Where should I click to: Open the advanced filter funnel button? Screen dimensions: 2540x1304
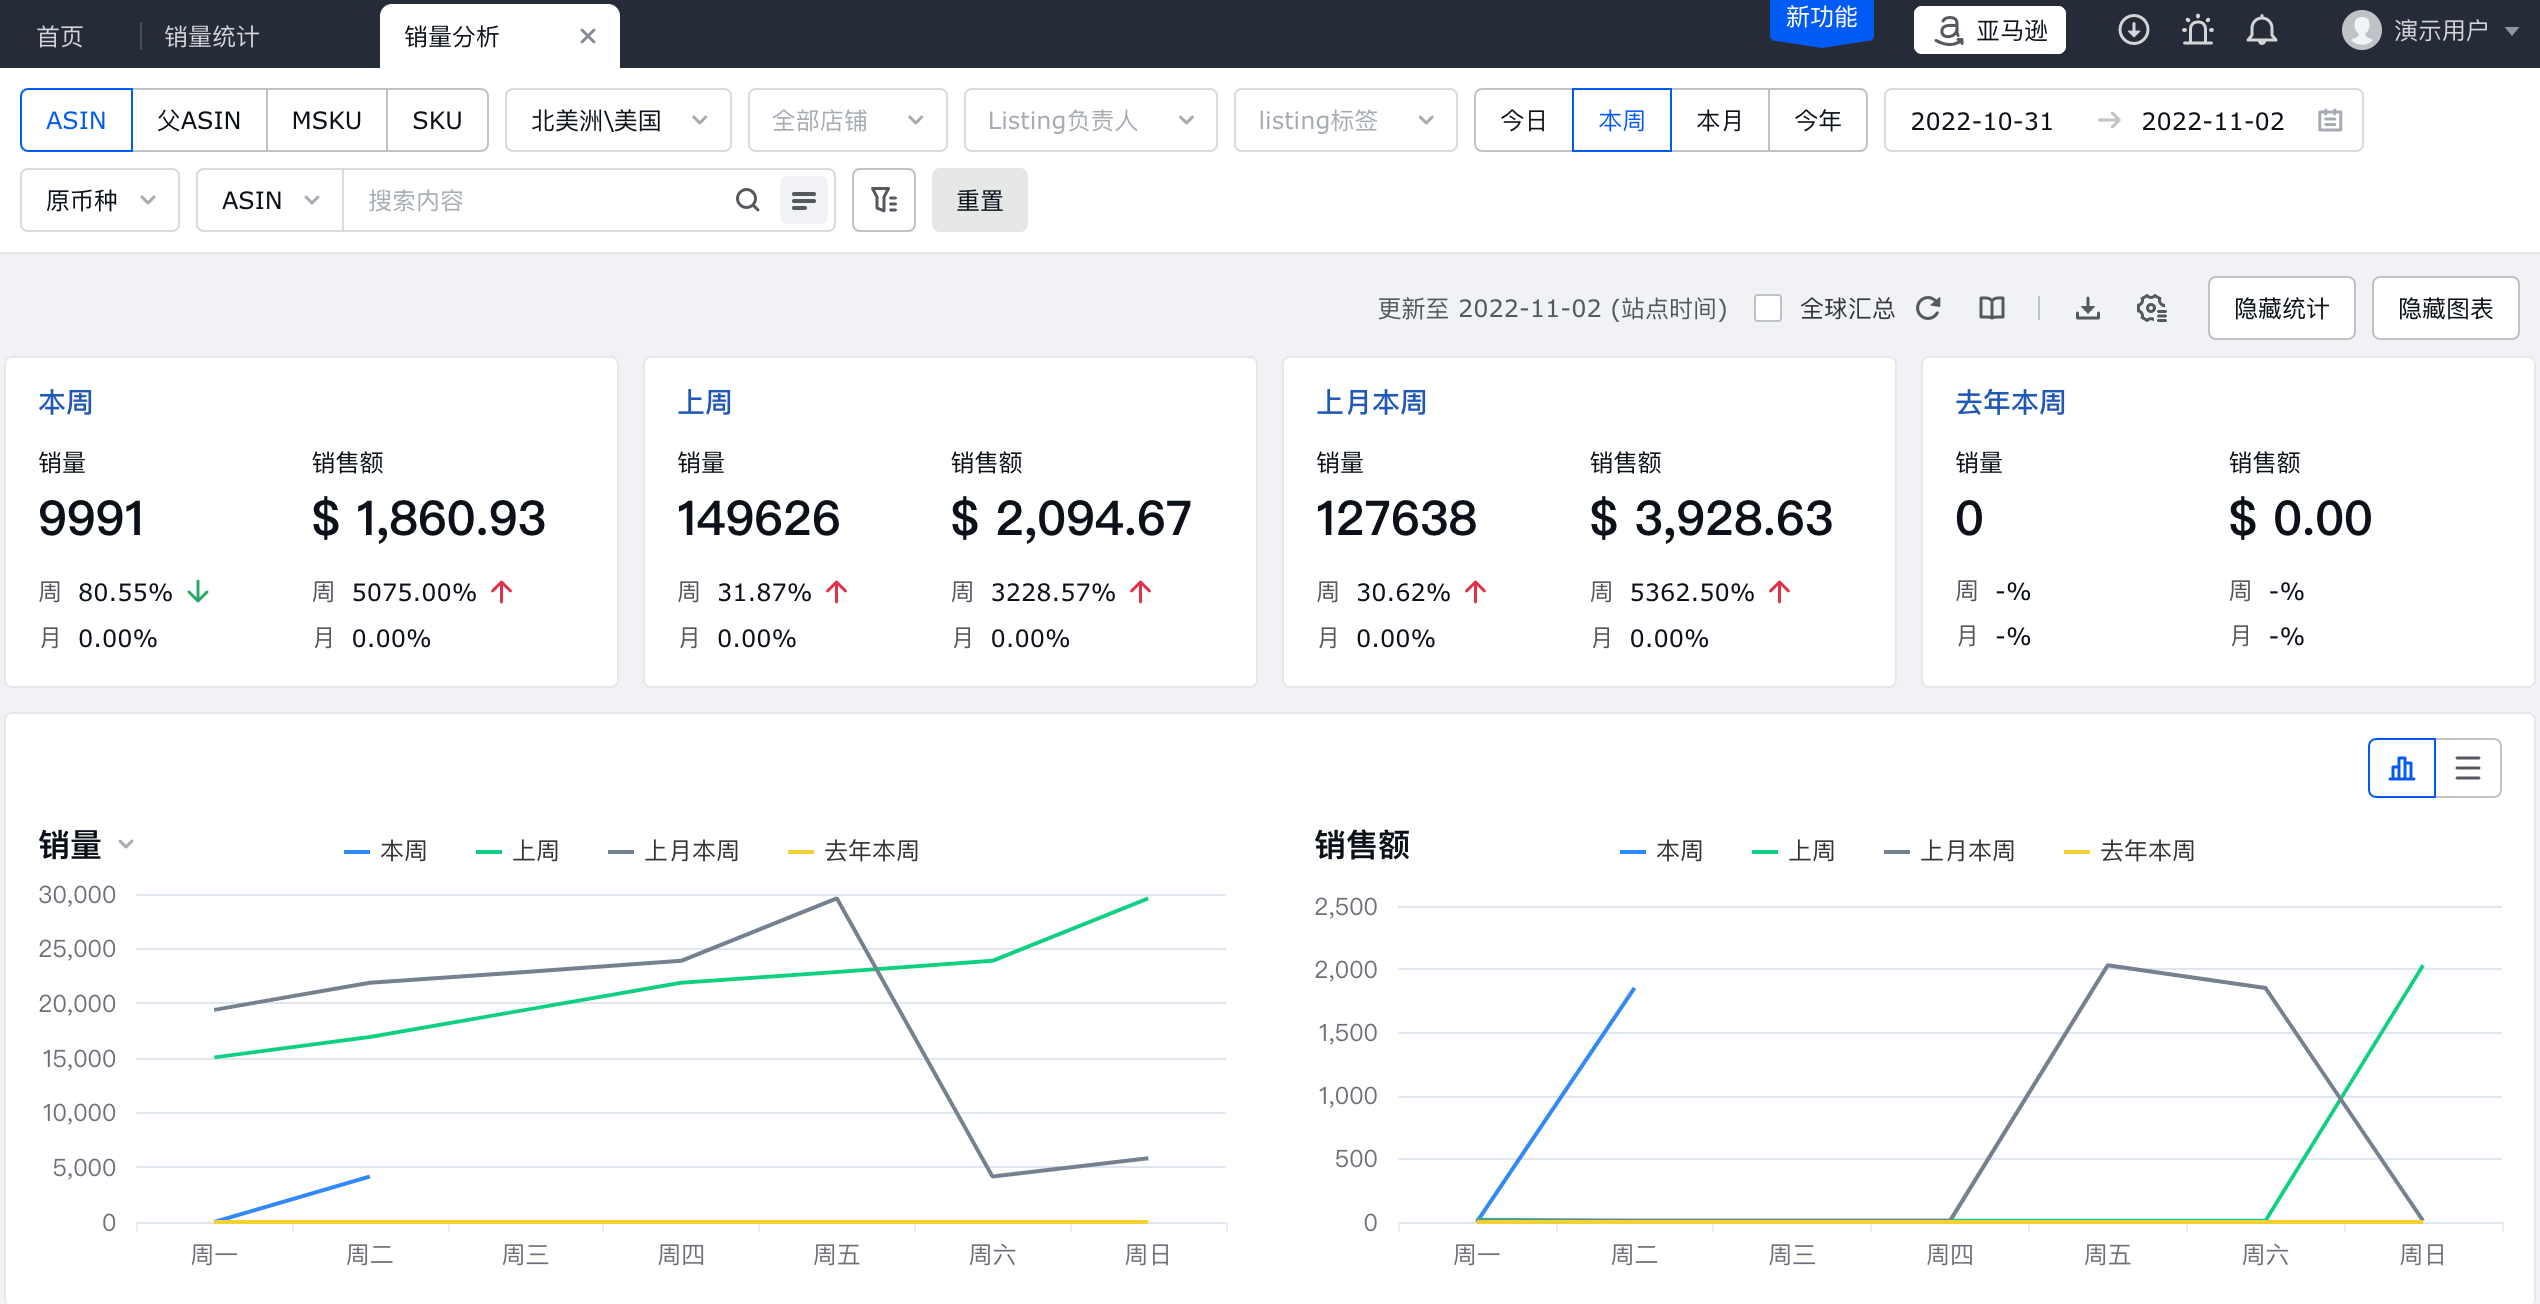[x=884, y=200]
